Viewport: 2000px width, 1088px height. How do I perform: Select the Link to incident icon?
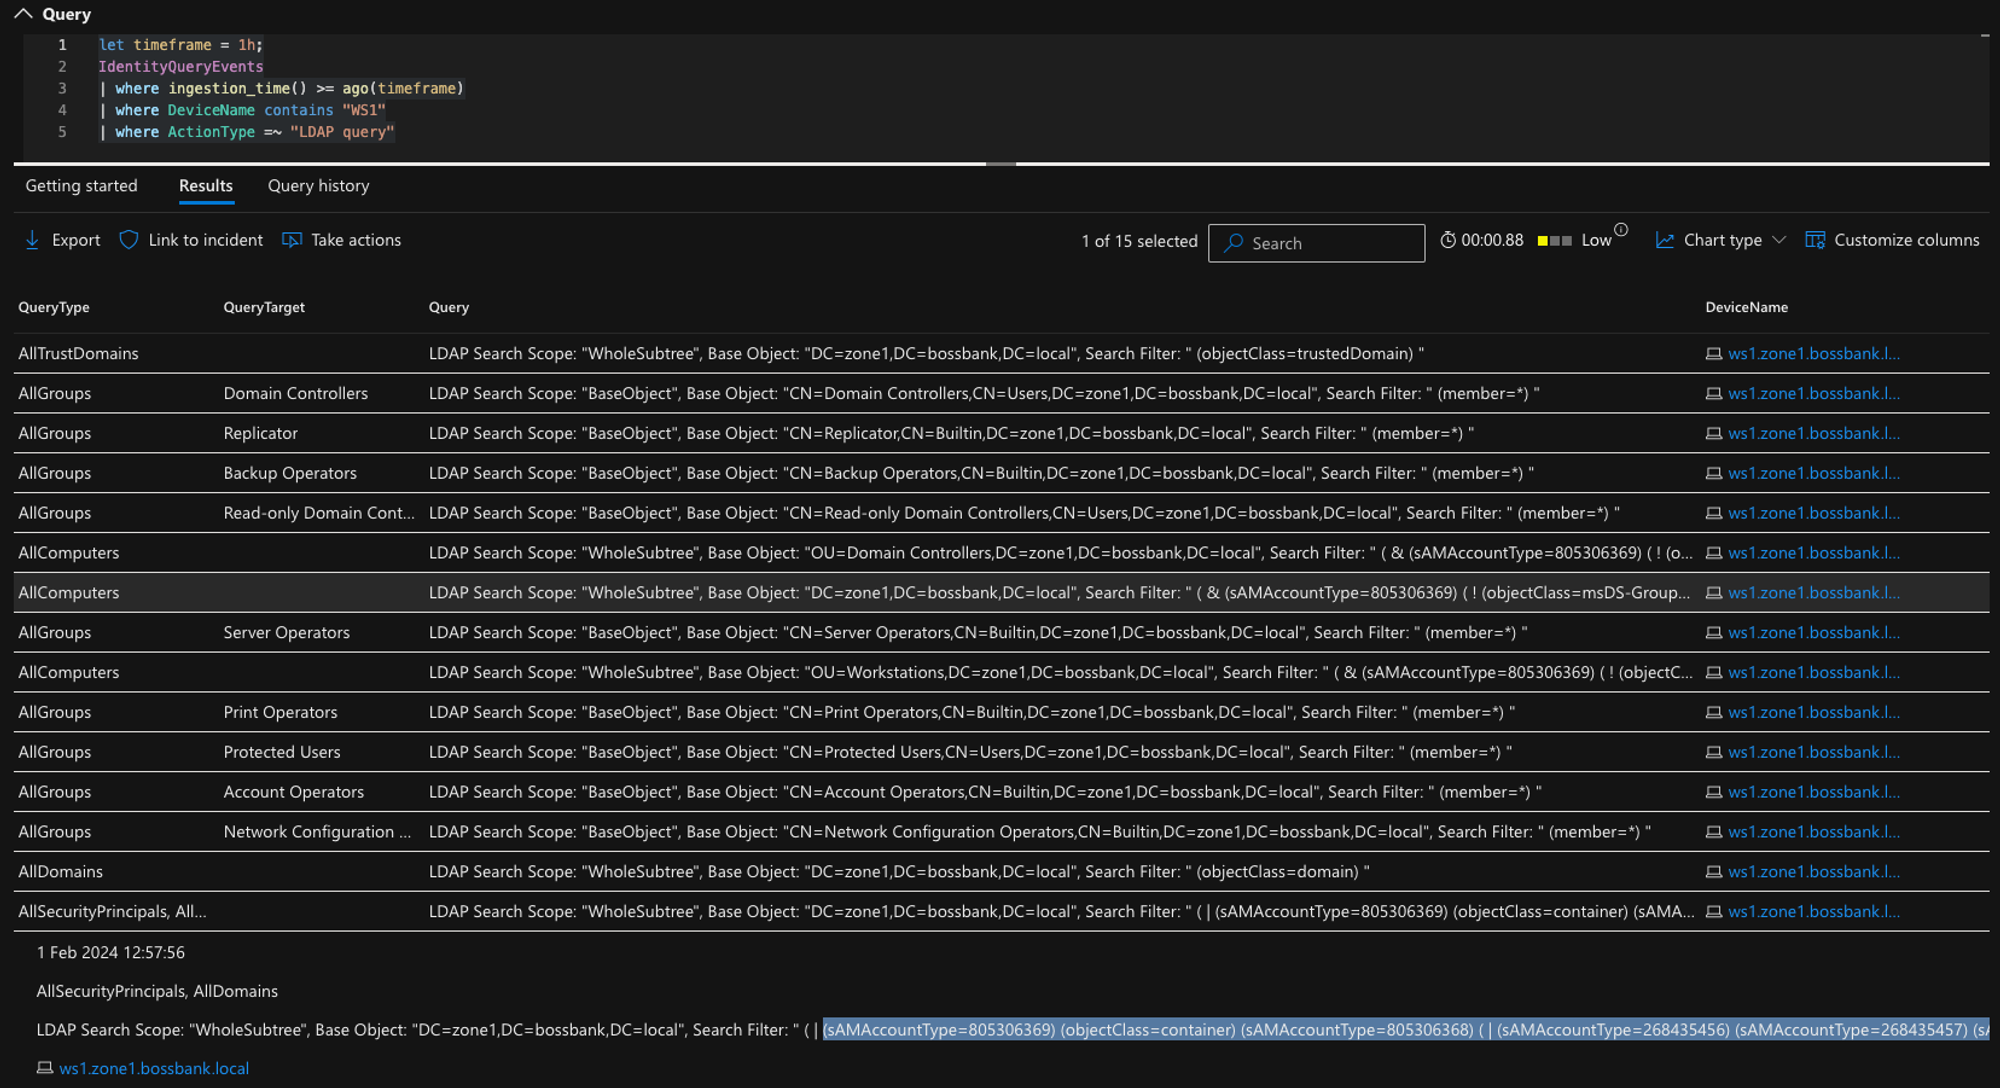129,239
